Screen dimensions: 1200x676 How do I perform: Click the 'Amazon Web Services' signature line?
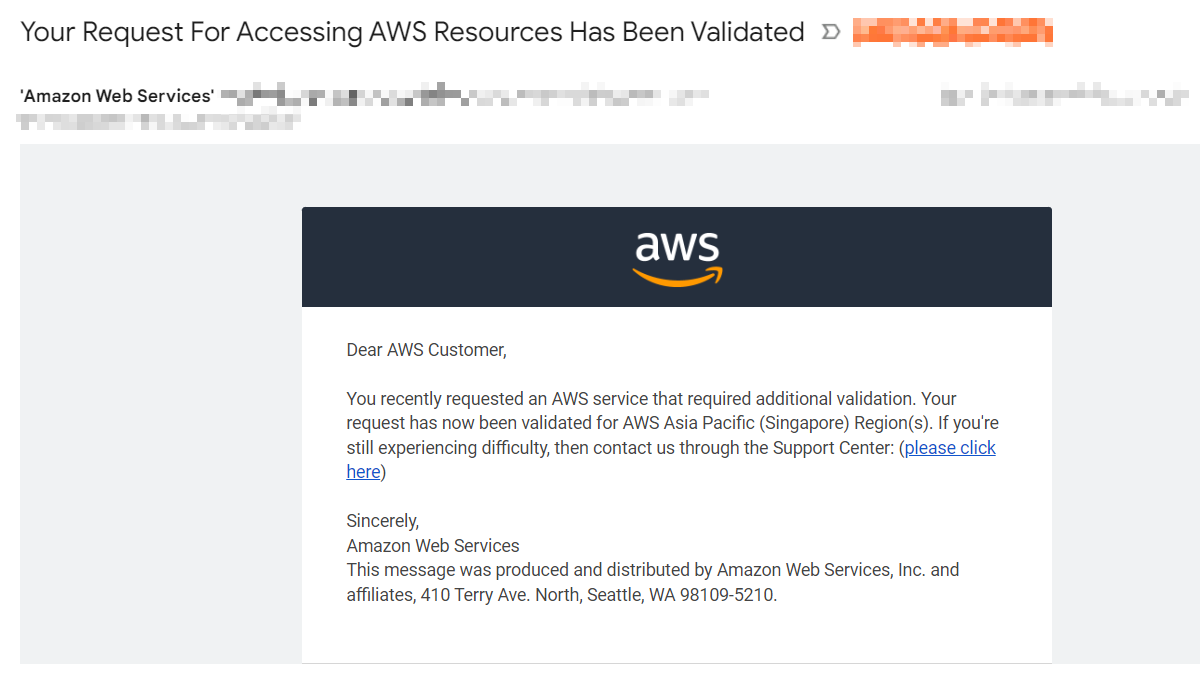tap(433, 546)
